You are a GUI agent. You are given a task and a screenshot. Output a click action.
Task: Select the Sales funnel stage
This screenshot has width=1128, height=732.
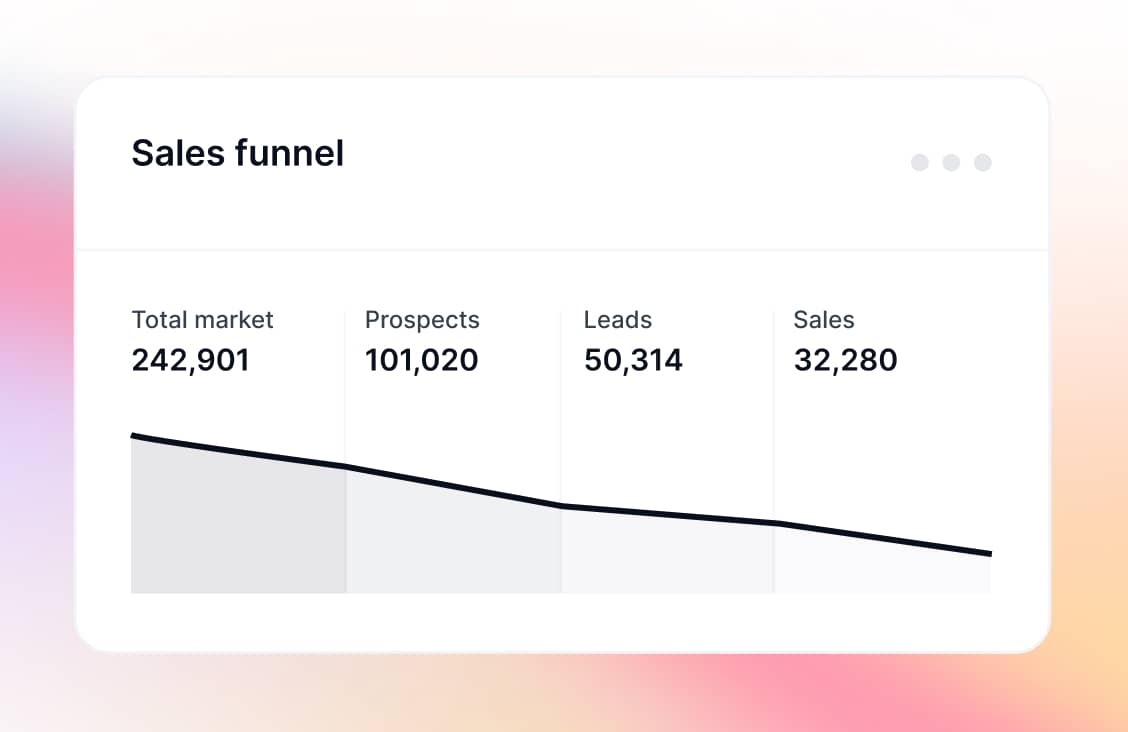point(824,319)
